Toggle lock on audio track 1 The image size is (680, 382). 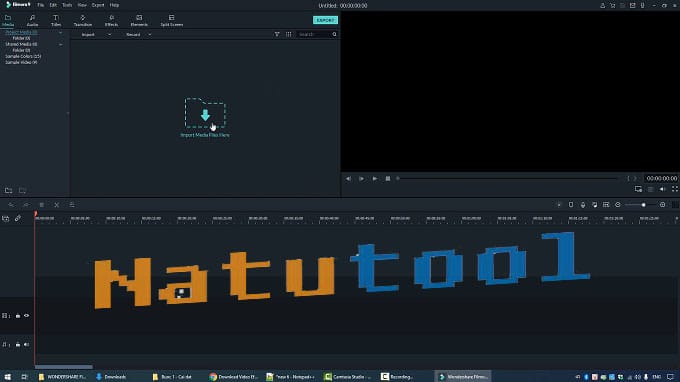click(x=18, y=345)
